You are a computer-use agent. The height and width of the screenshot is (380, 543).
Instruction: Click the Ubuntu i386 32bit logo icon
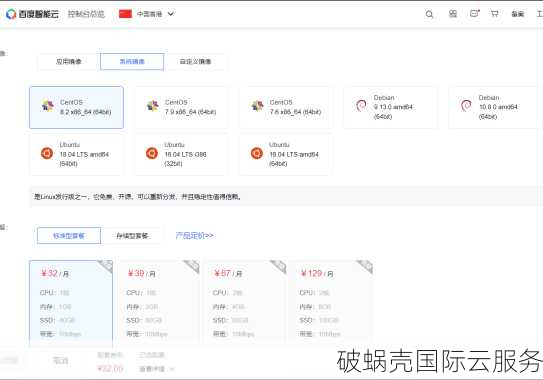click(x=152, y=153)
